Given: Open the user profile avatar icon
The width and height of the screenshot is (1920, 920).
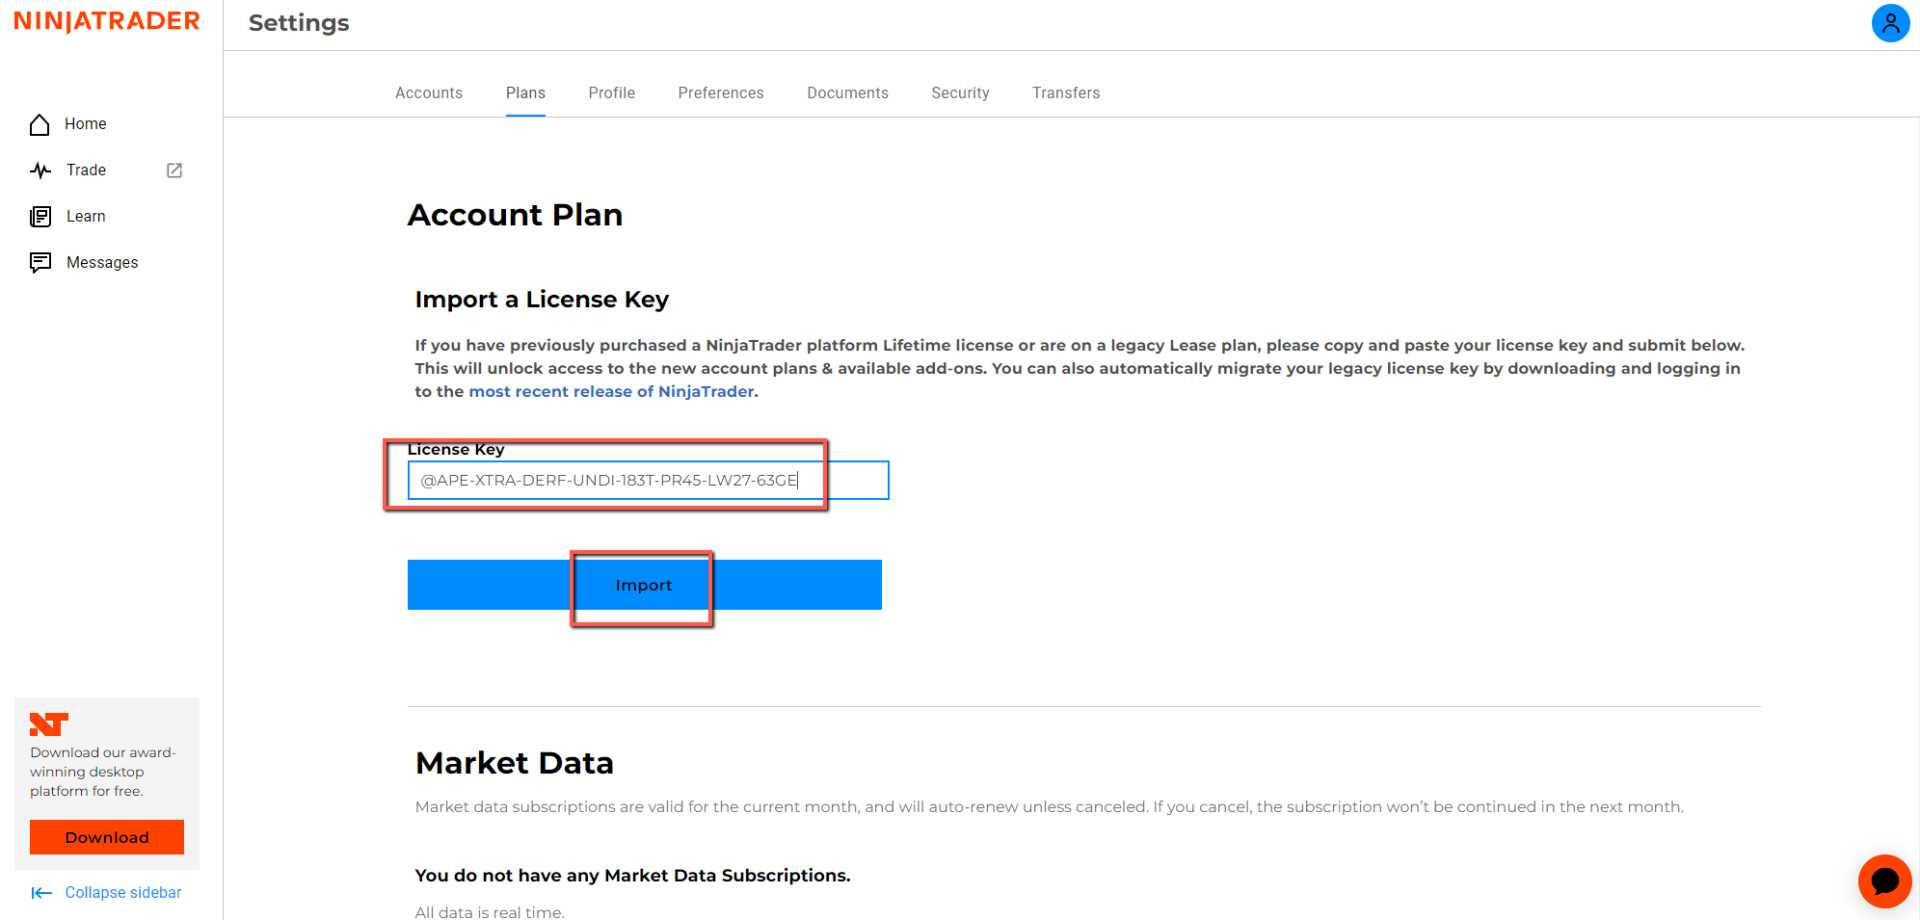Looking at the screenshot, I should pyautogui.click(x=1890, y=23).
